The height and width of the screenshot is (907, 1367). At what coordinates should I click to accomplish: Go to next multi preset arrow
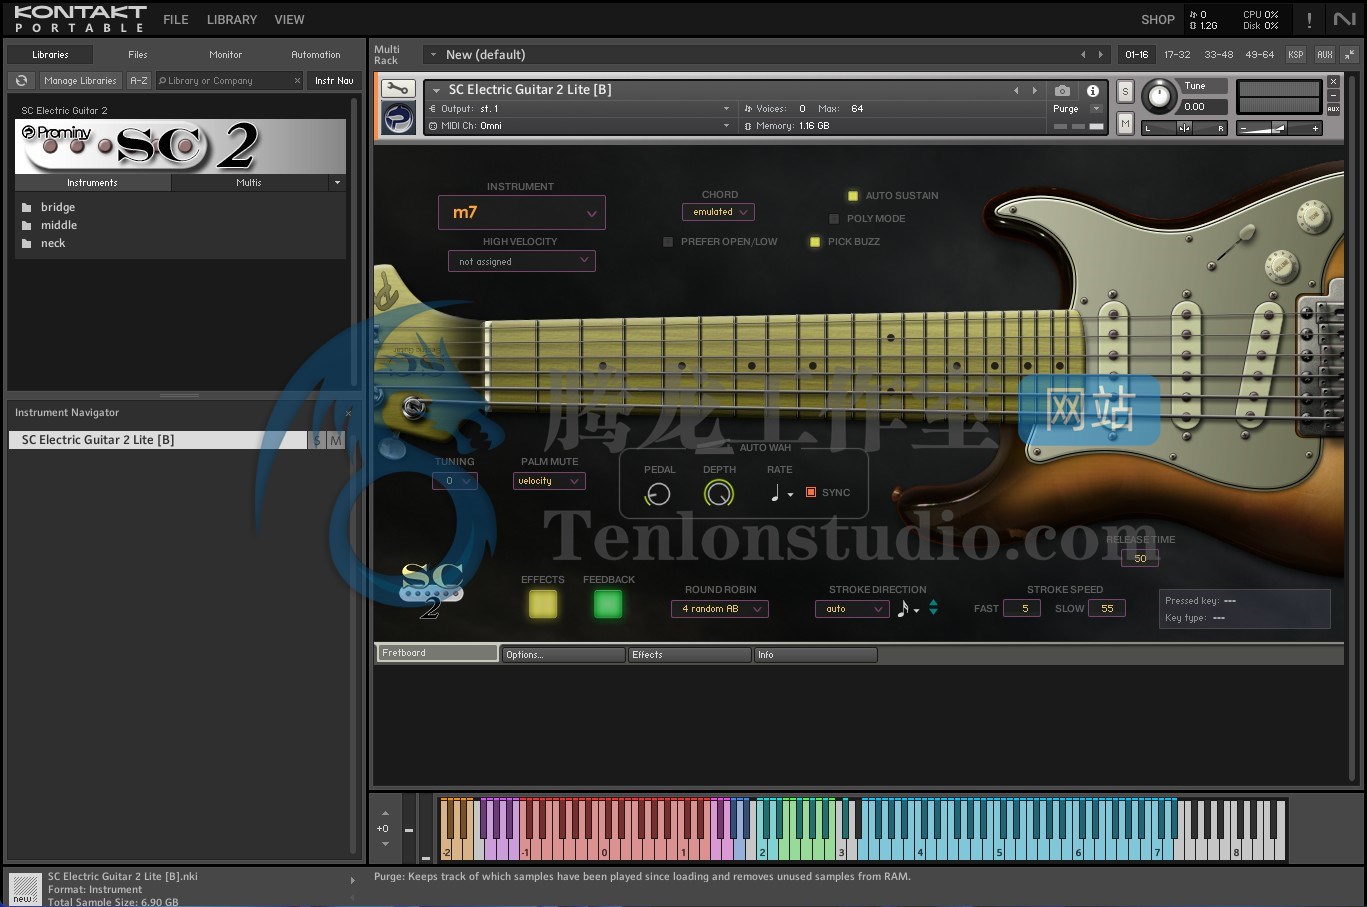(1100, 54)
